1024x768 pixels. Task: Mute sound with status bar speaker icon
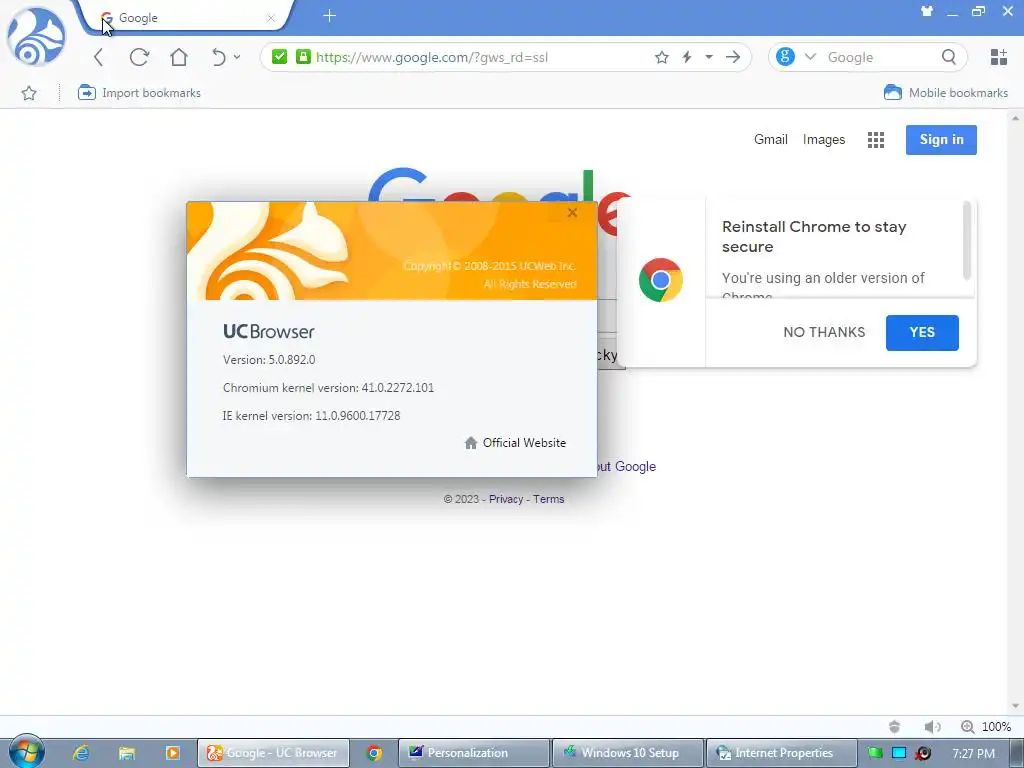pyautogui.click(x=932, y=726)
